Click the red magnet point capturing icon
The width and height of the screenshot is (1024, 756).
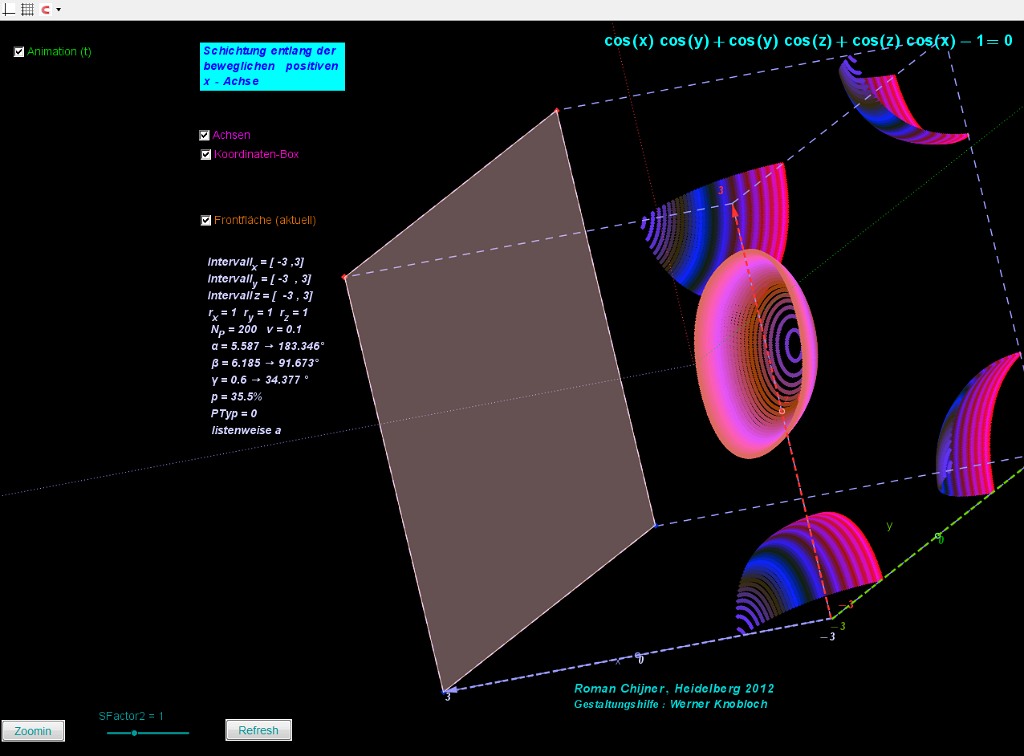(45, 9)
